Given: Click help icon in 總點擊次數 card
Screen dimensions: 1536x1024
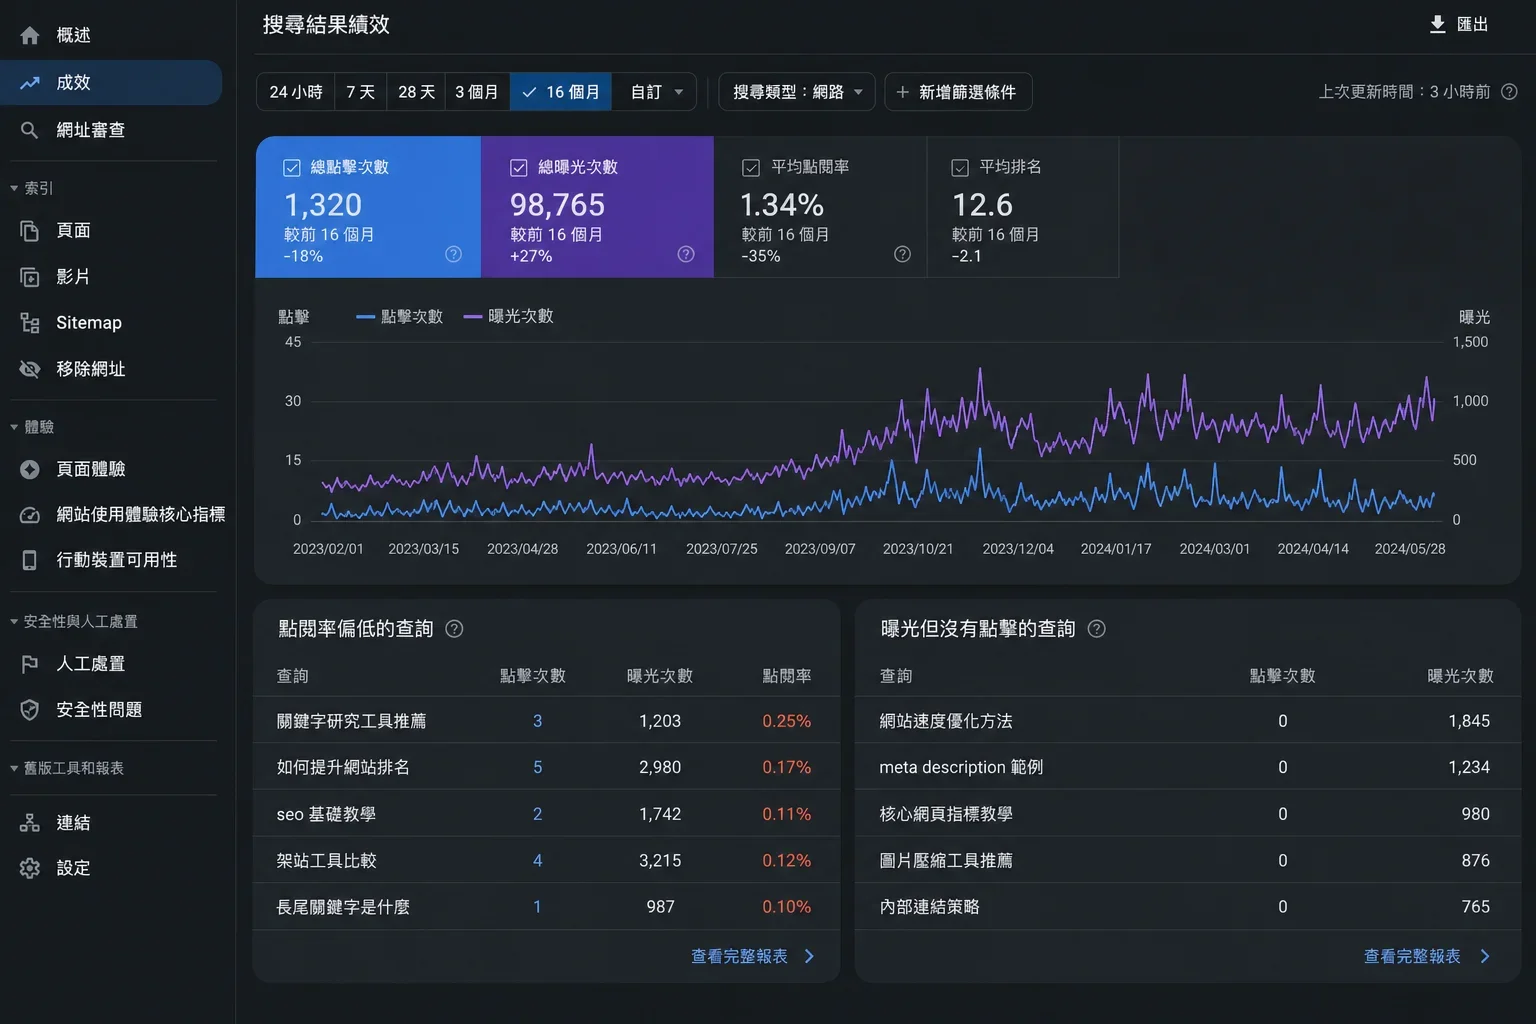Looking at the screenshot, I should (453, 254).
